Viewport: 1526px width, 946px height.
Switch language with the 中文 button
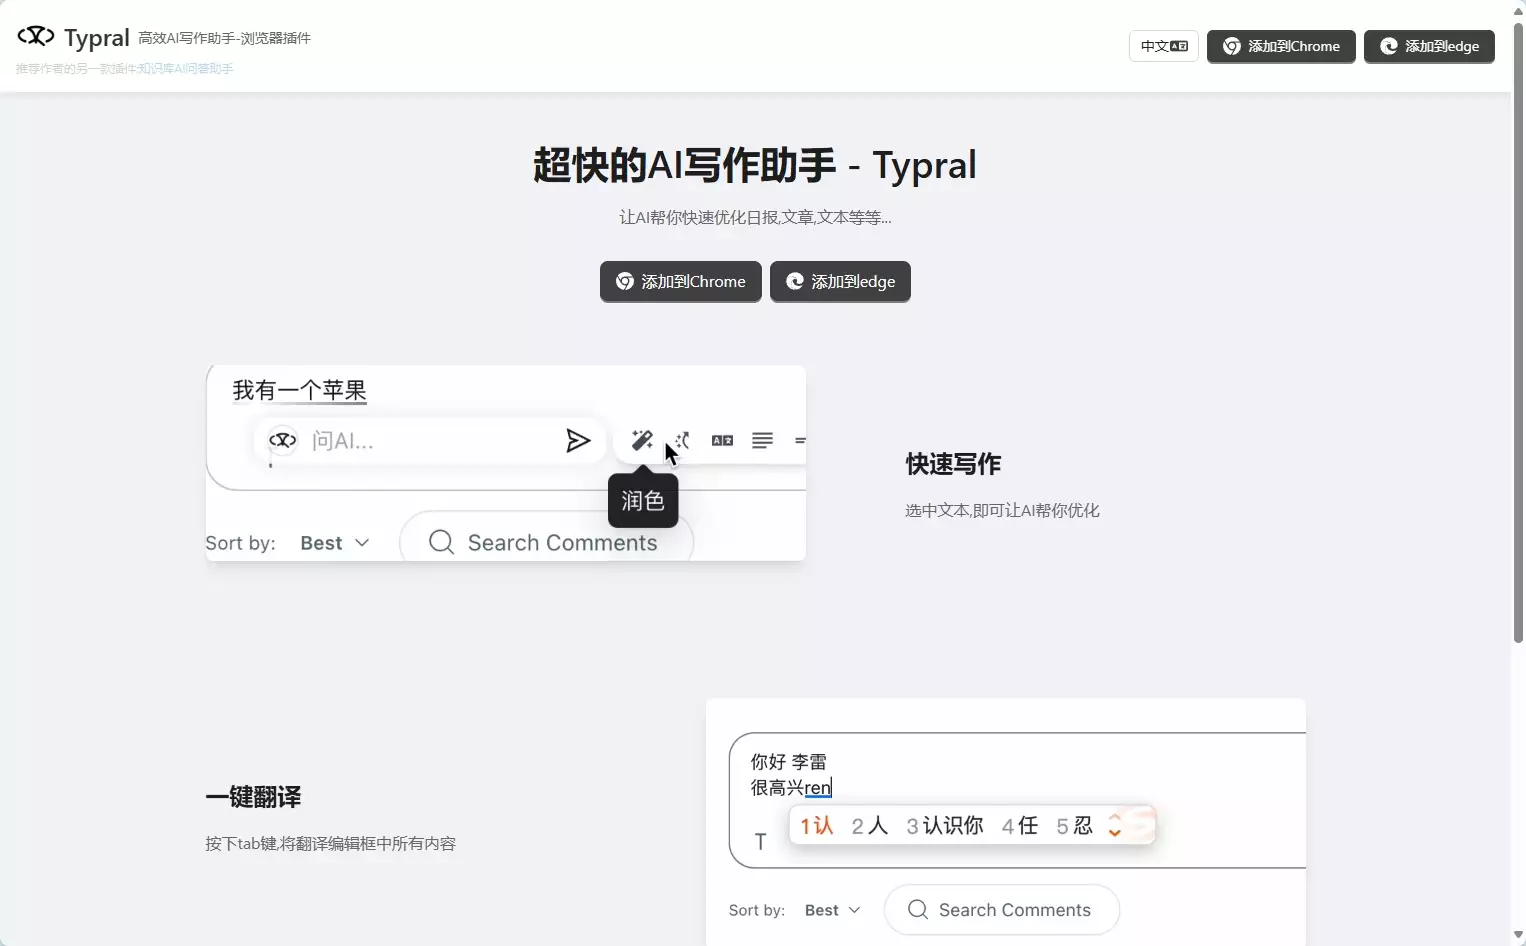click(x=1164, y=46)
